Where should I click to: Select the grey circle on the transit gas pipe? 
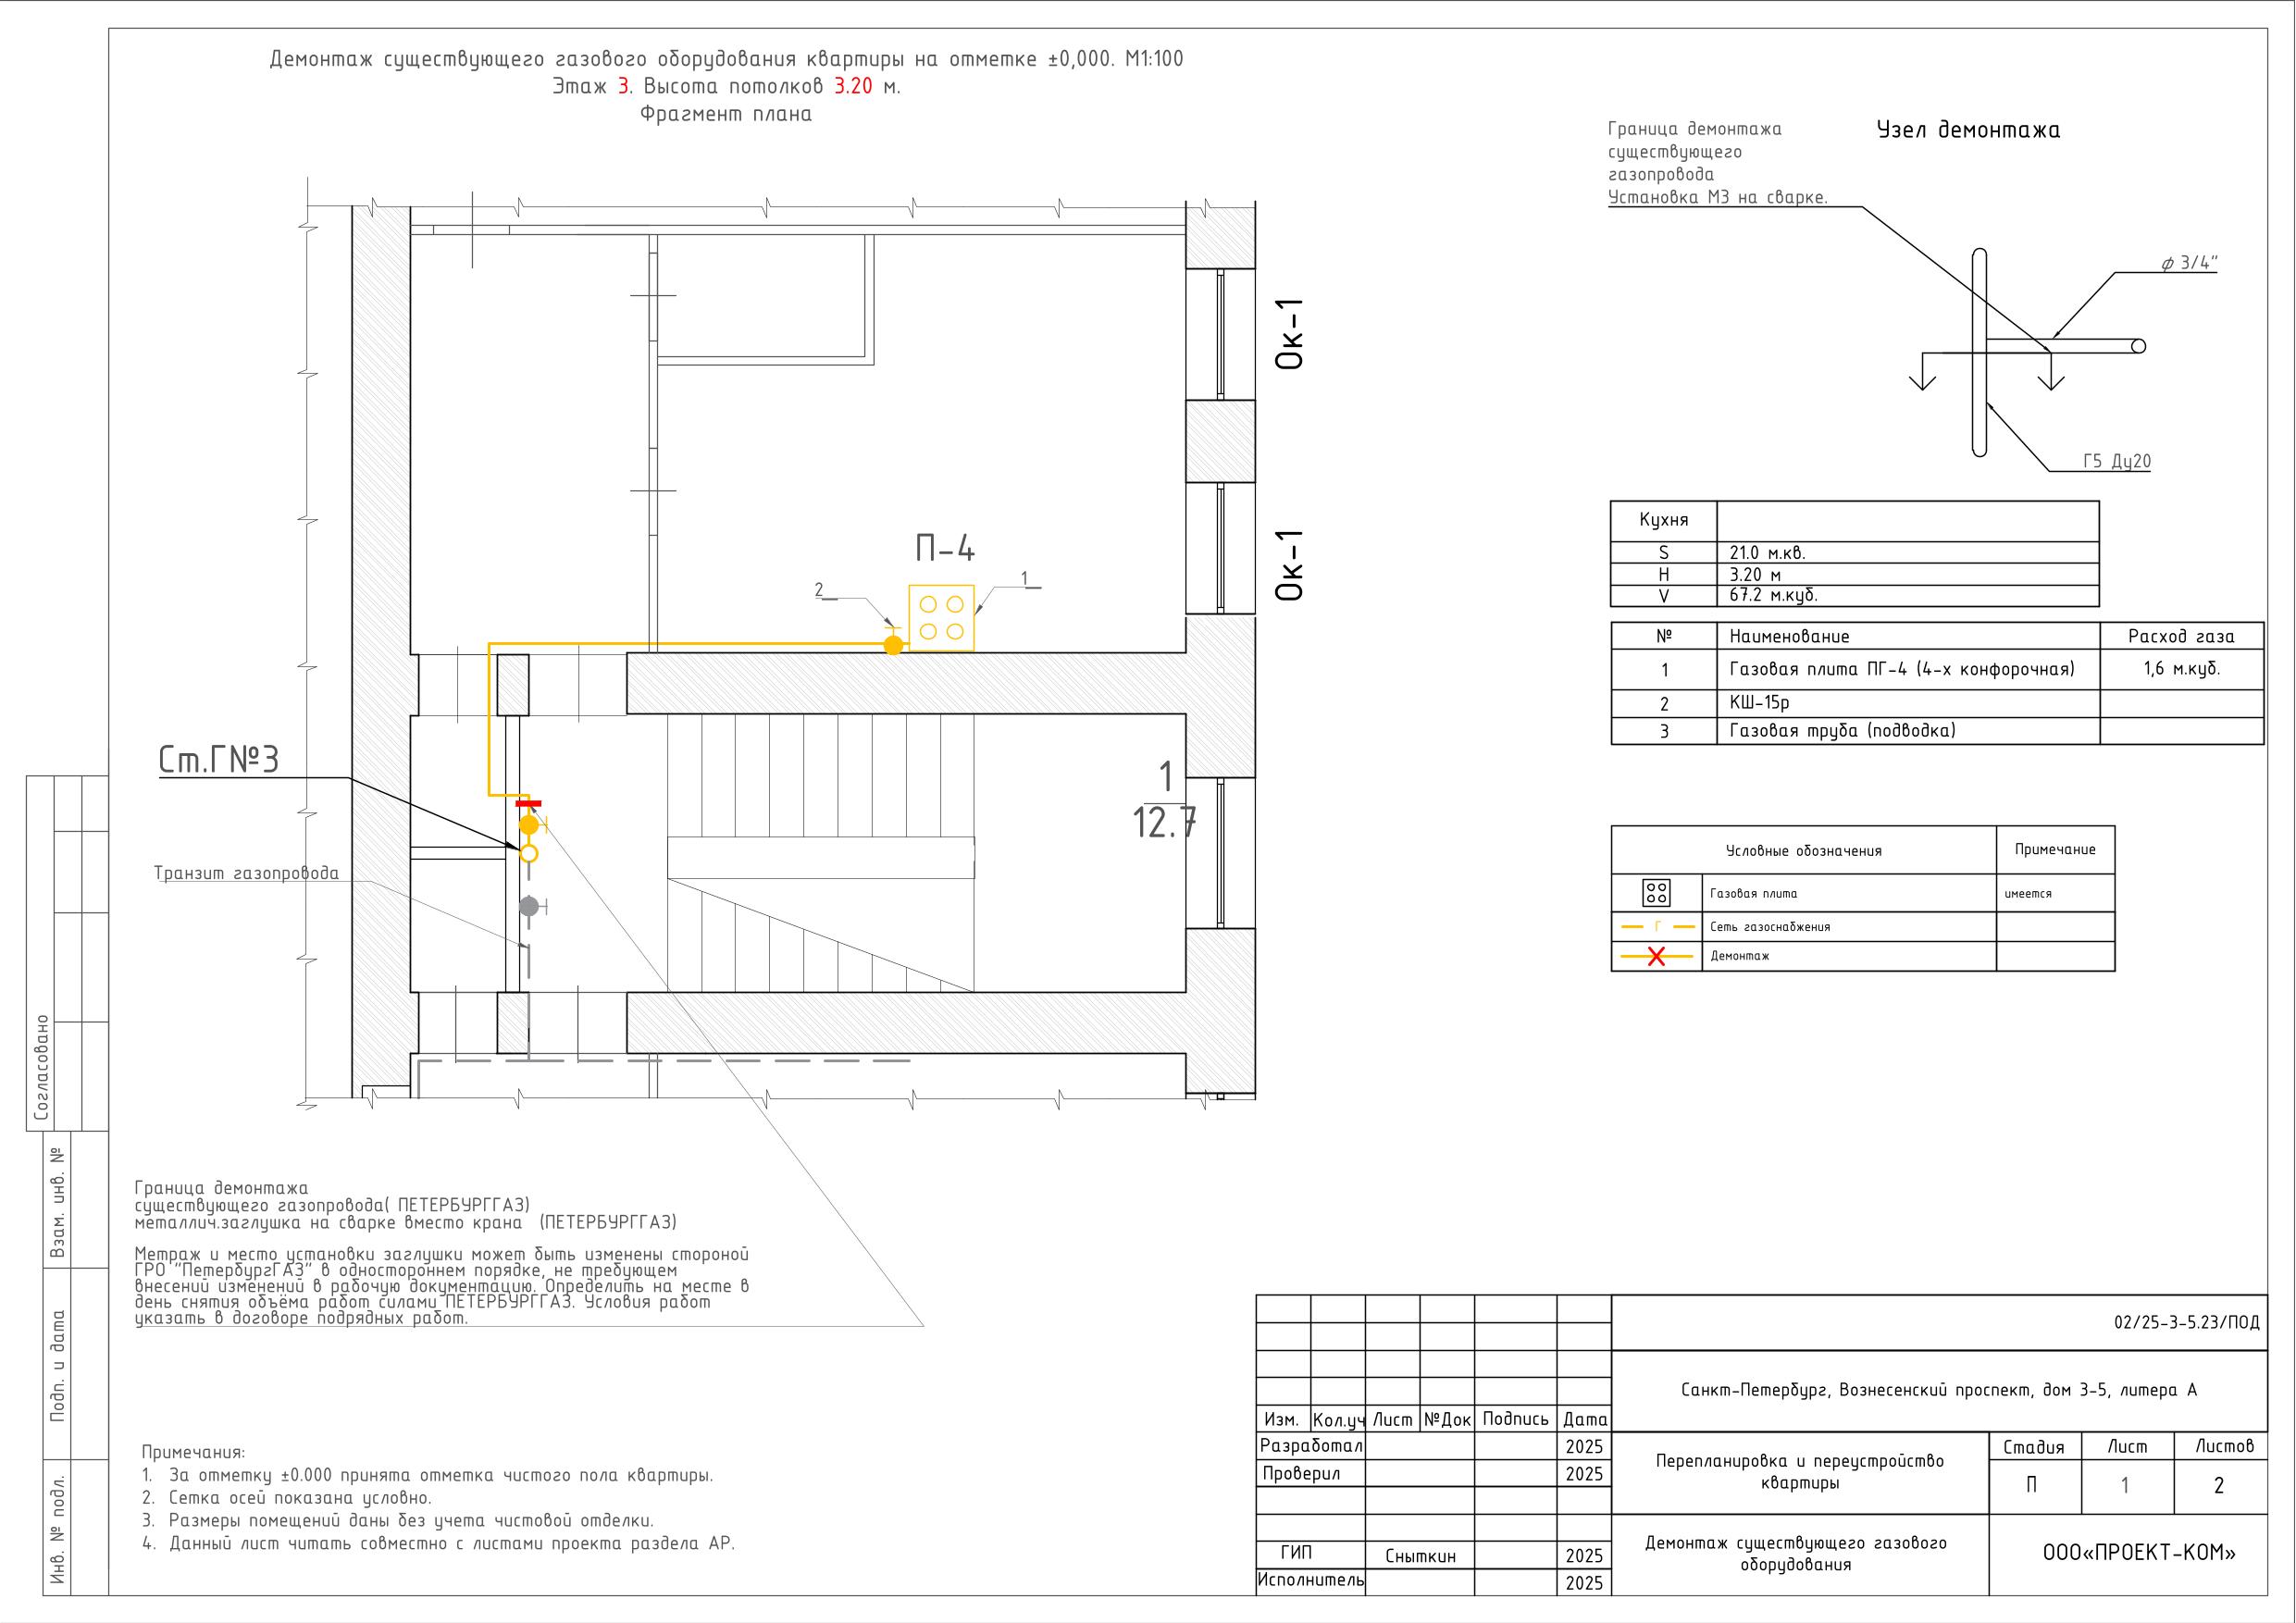529,906
